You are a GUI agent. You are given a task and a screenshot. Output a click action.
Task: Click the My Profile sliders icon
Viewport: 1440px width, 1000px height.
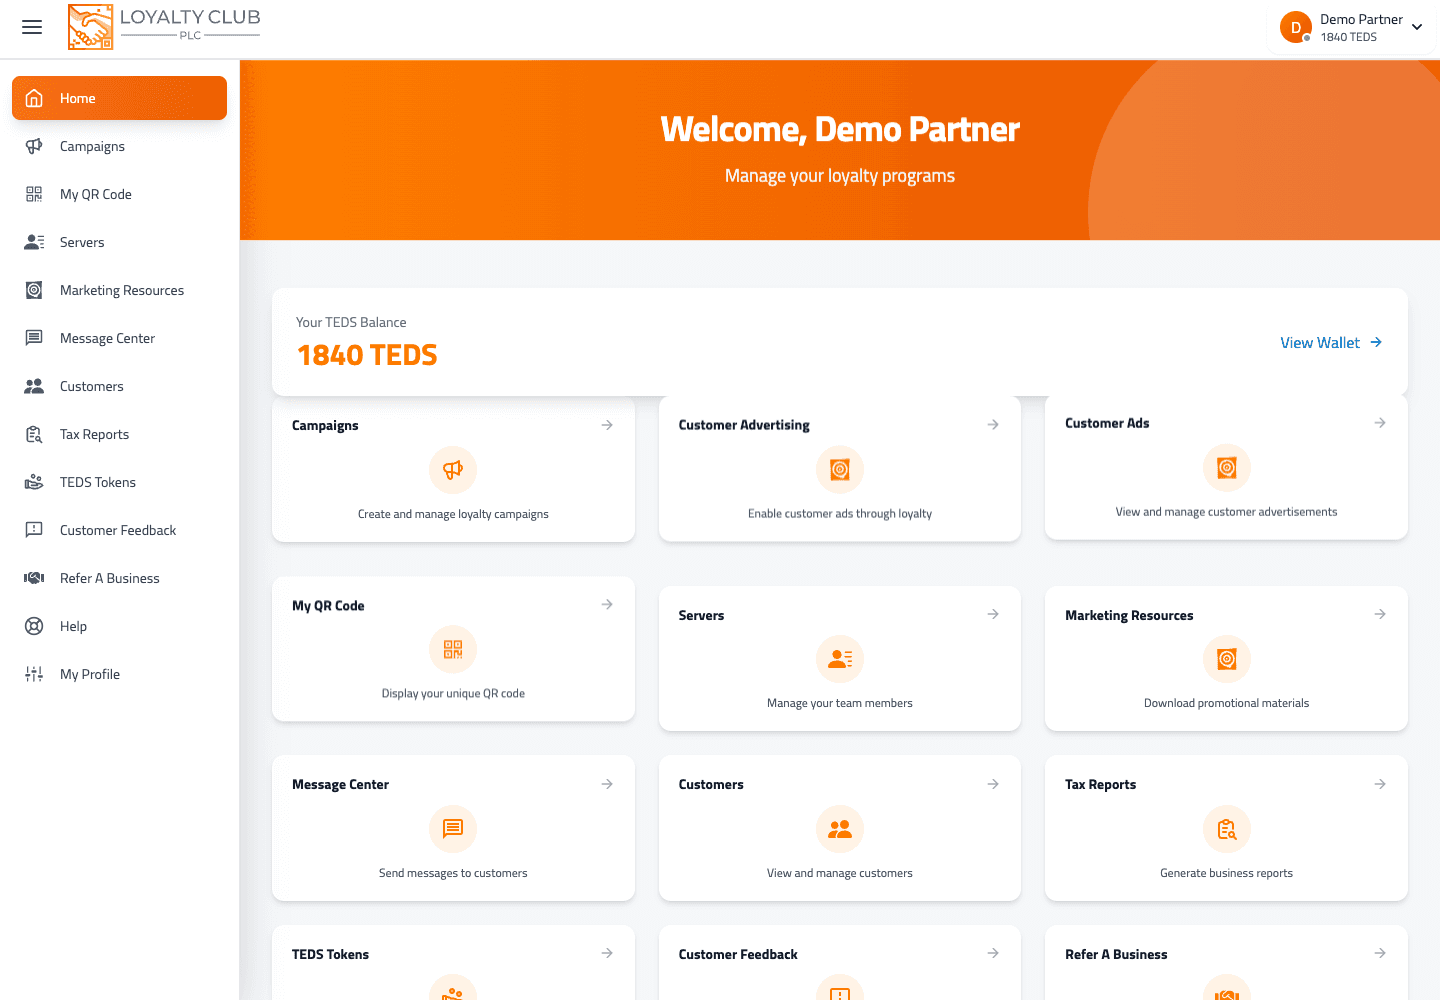click(34, 674)
